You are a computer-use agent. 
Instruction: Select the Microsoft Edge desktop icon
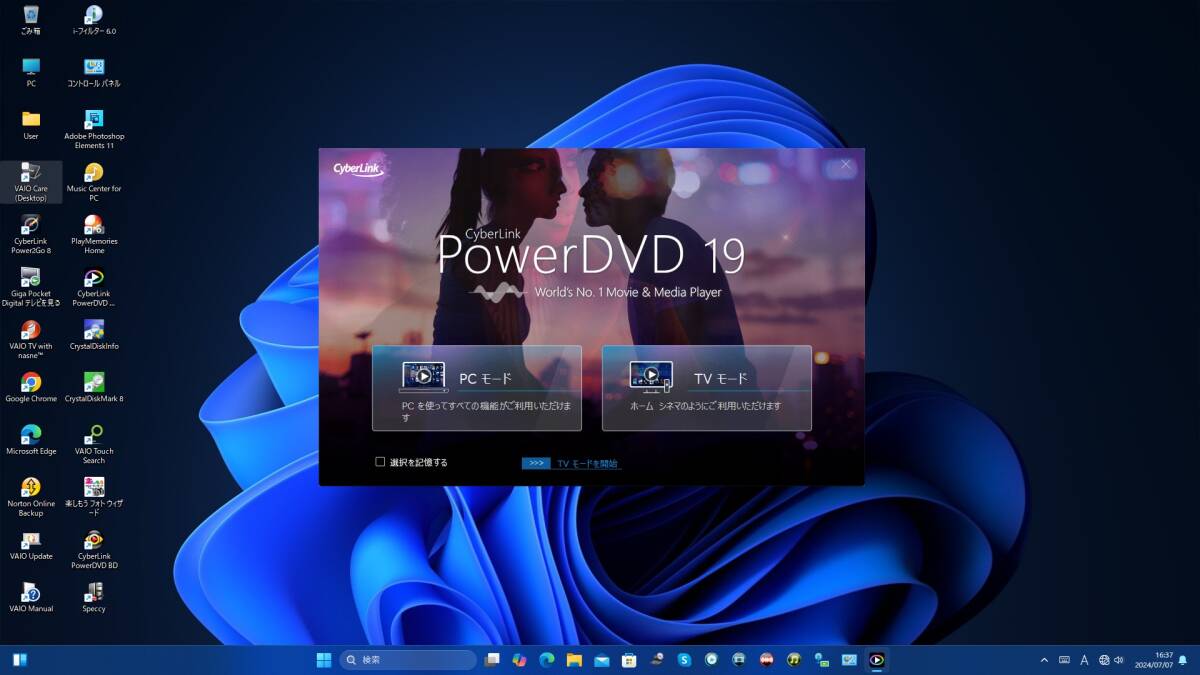[31, 440]
